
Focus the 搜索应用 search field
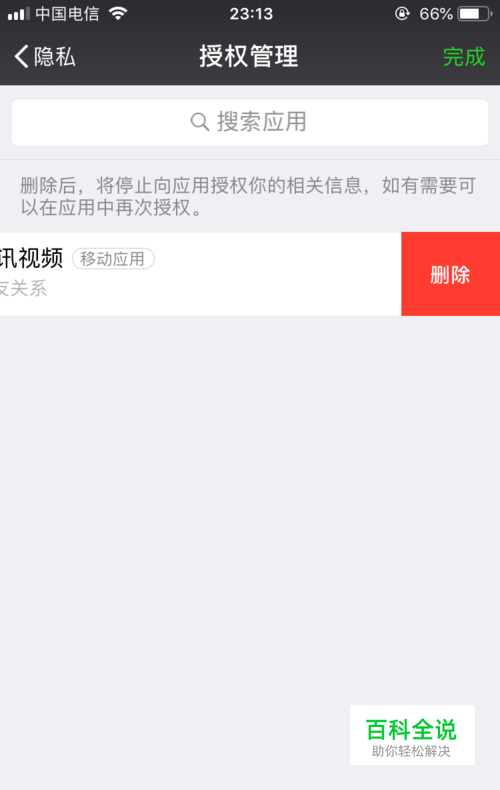(250, 122)
